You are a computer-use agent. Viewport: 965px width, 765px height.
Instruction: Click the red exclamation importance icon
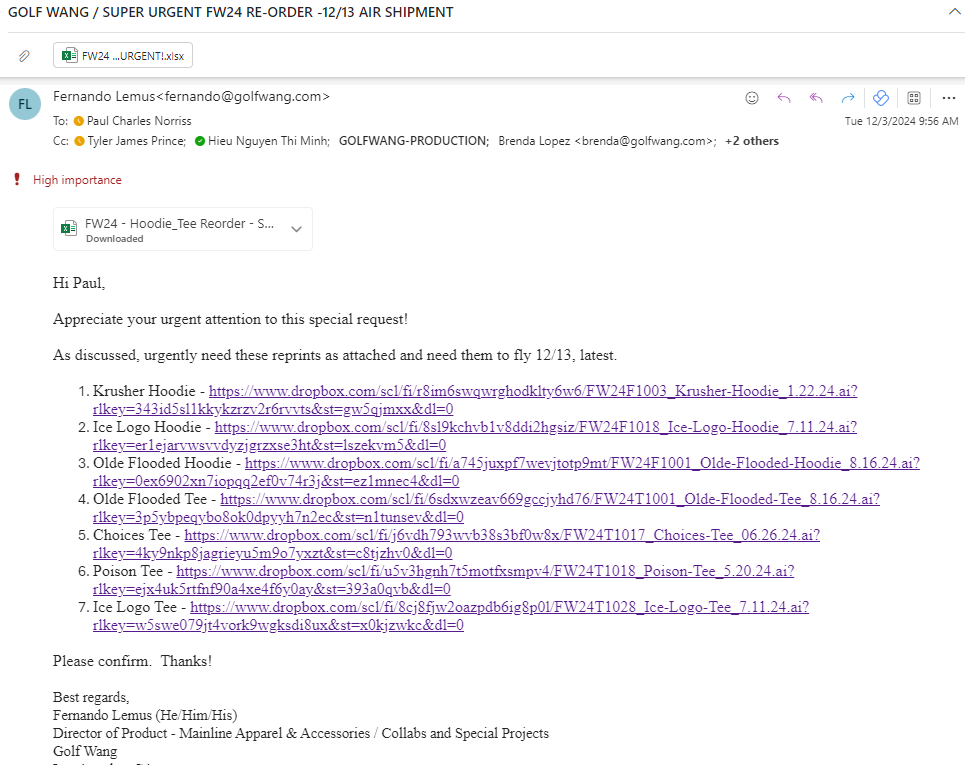(17, 179)
